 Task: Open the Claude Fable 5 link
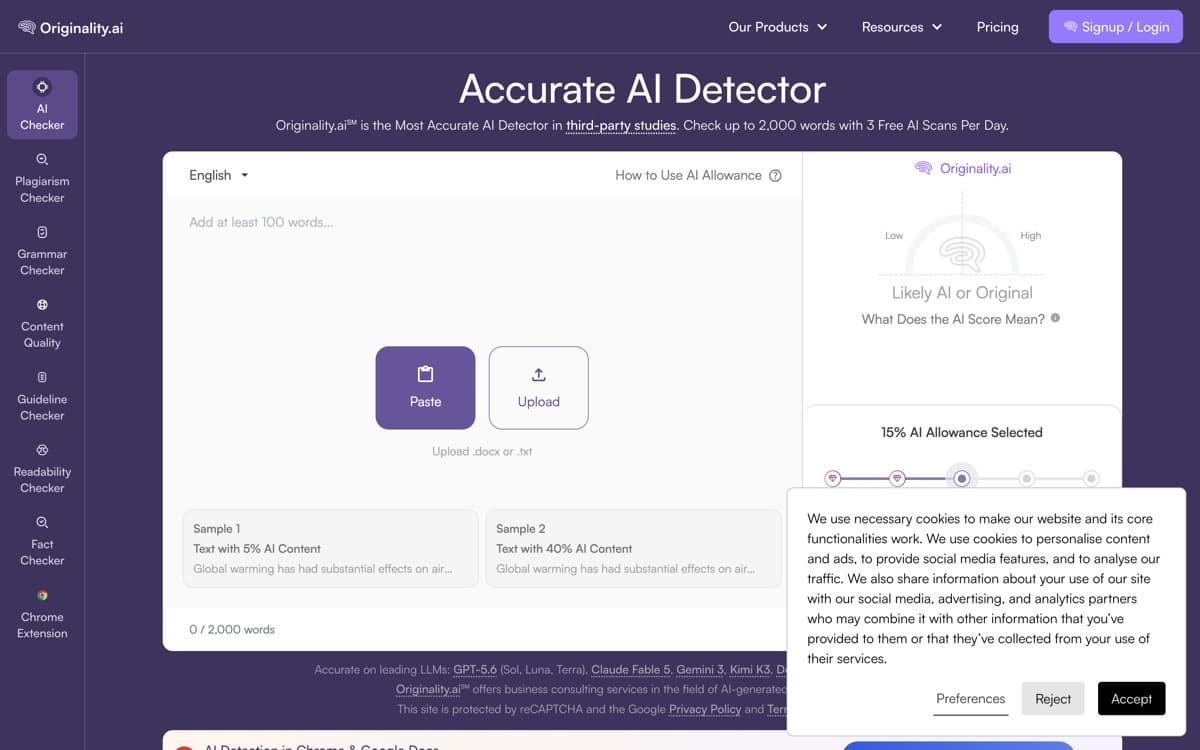pos(629,669)
